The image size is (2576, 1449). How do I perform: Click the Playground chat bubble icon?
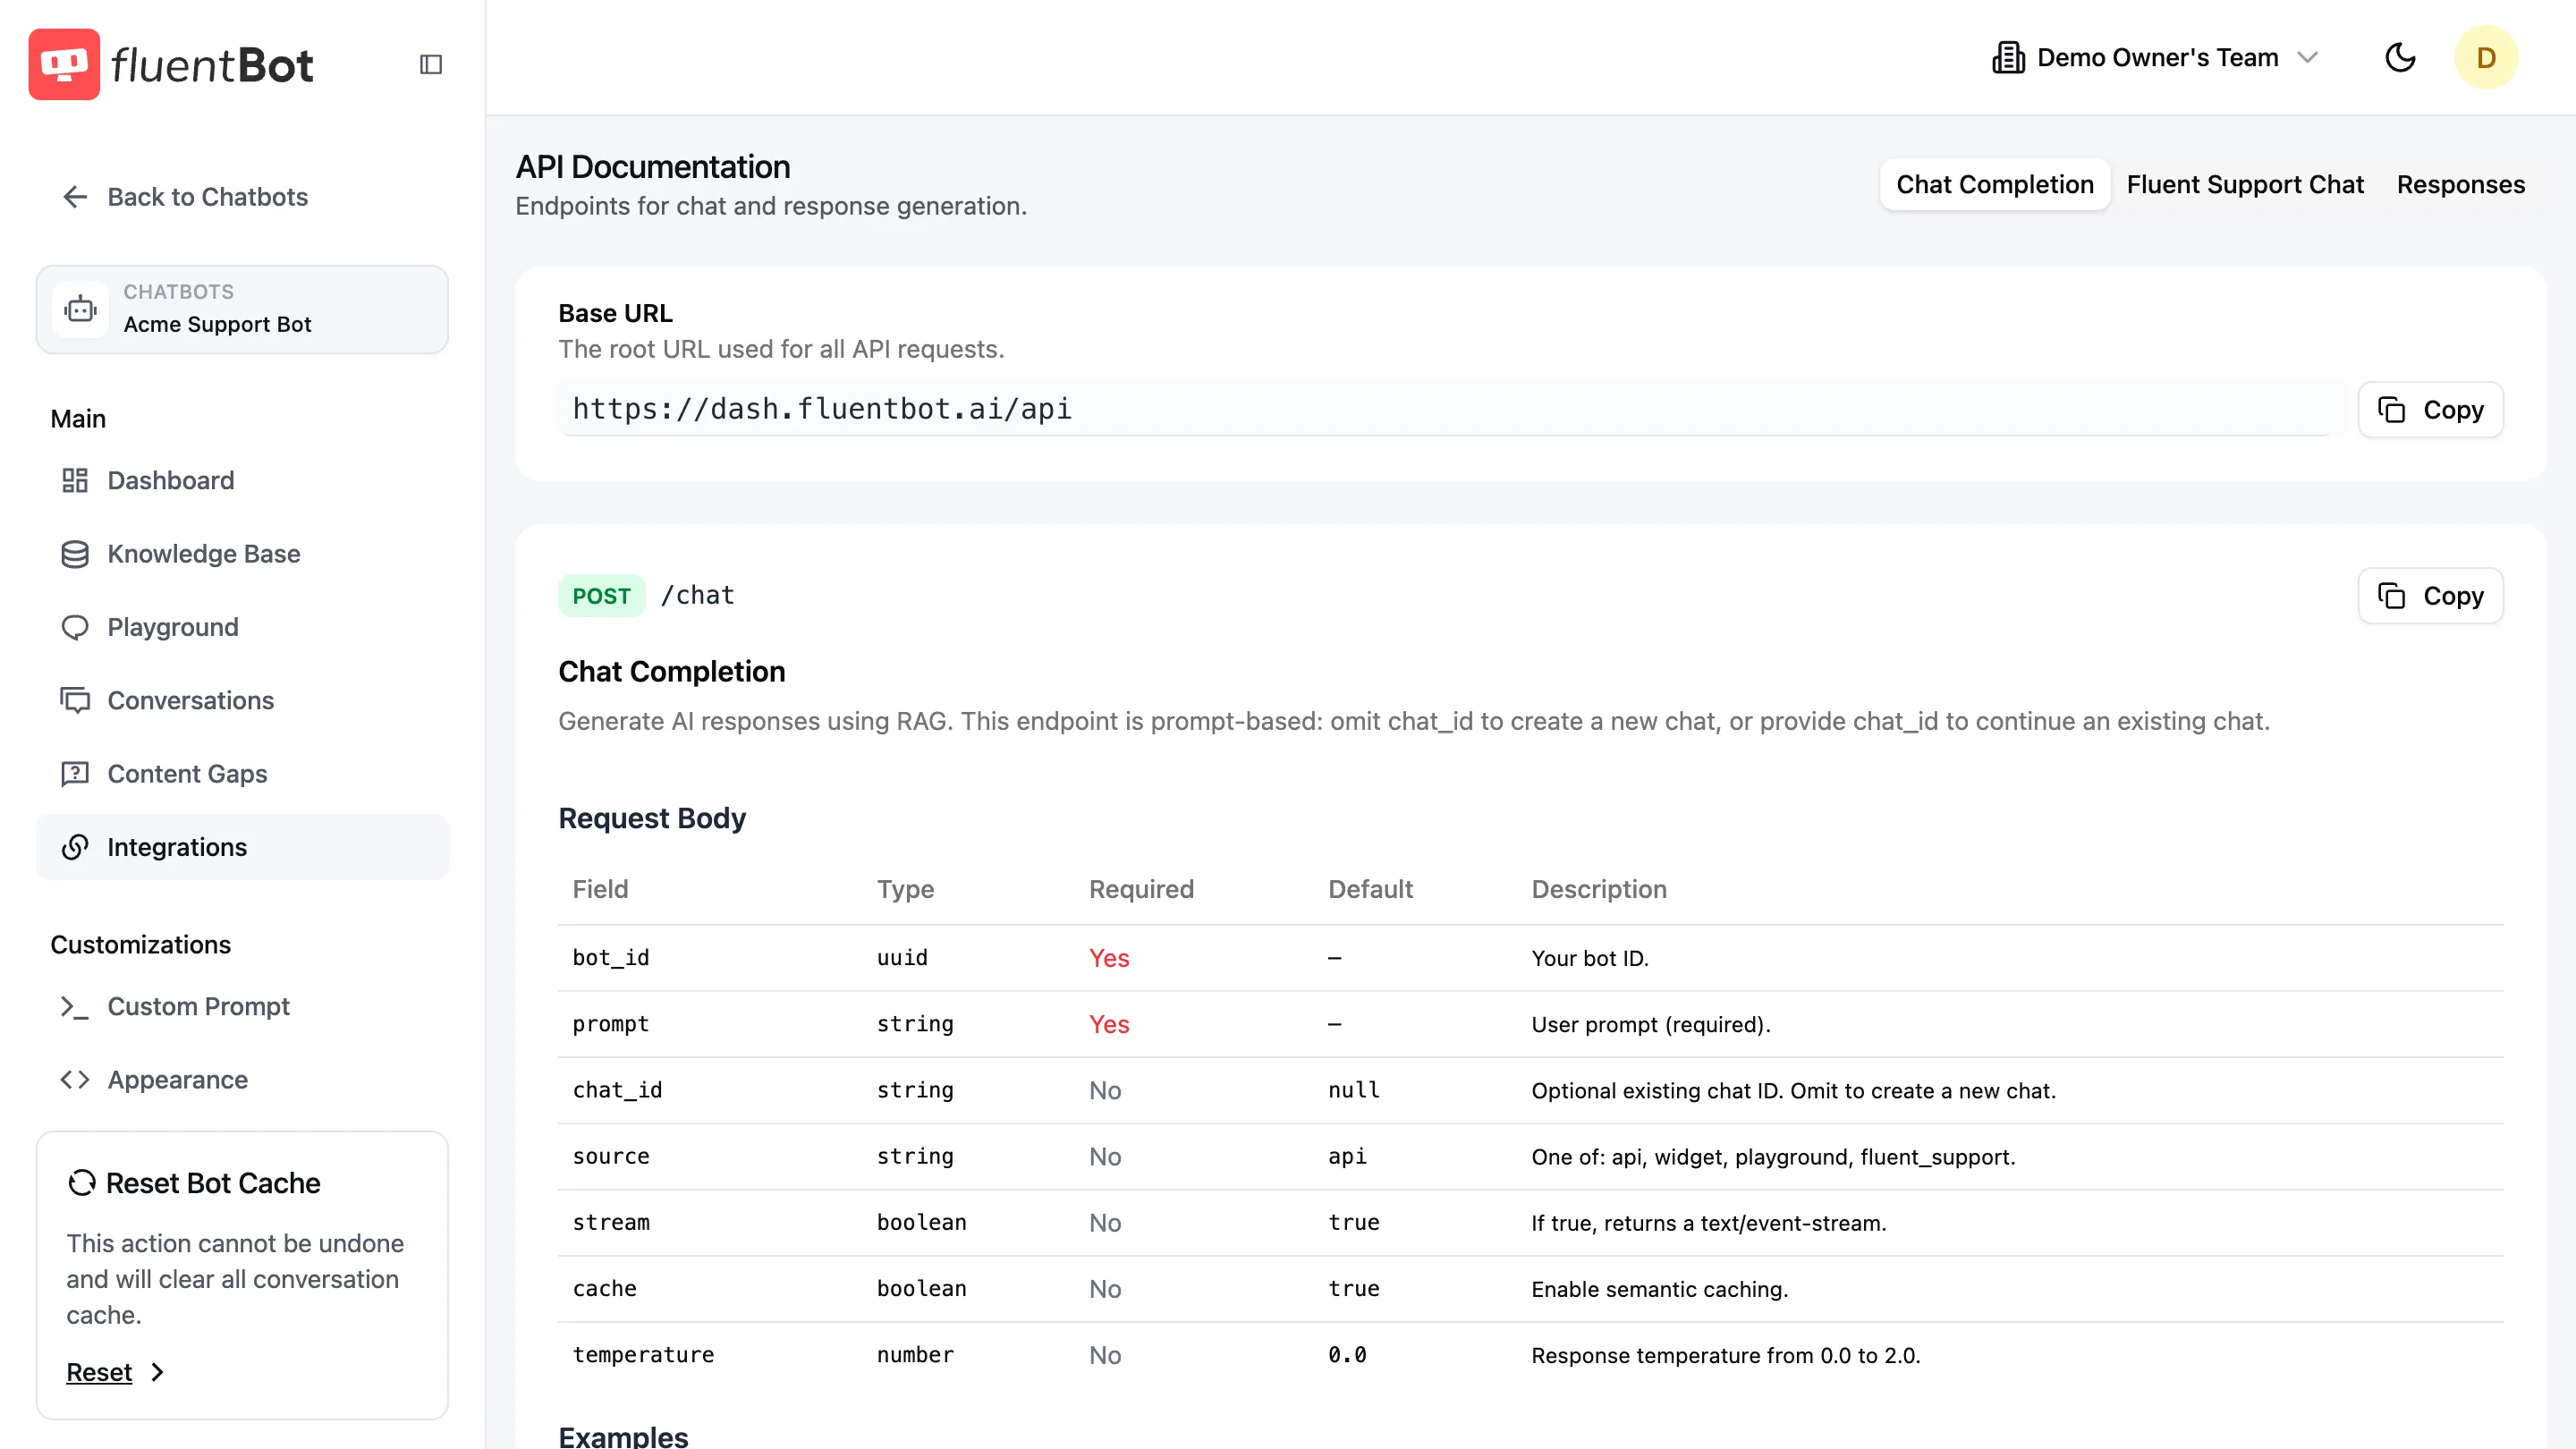click(x=75, y=627)
